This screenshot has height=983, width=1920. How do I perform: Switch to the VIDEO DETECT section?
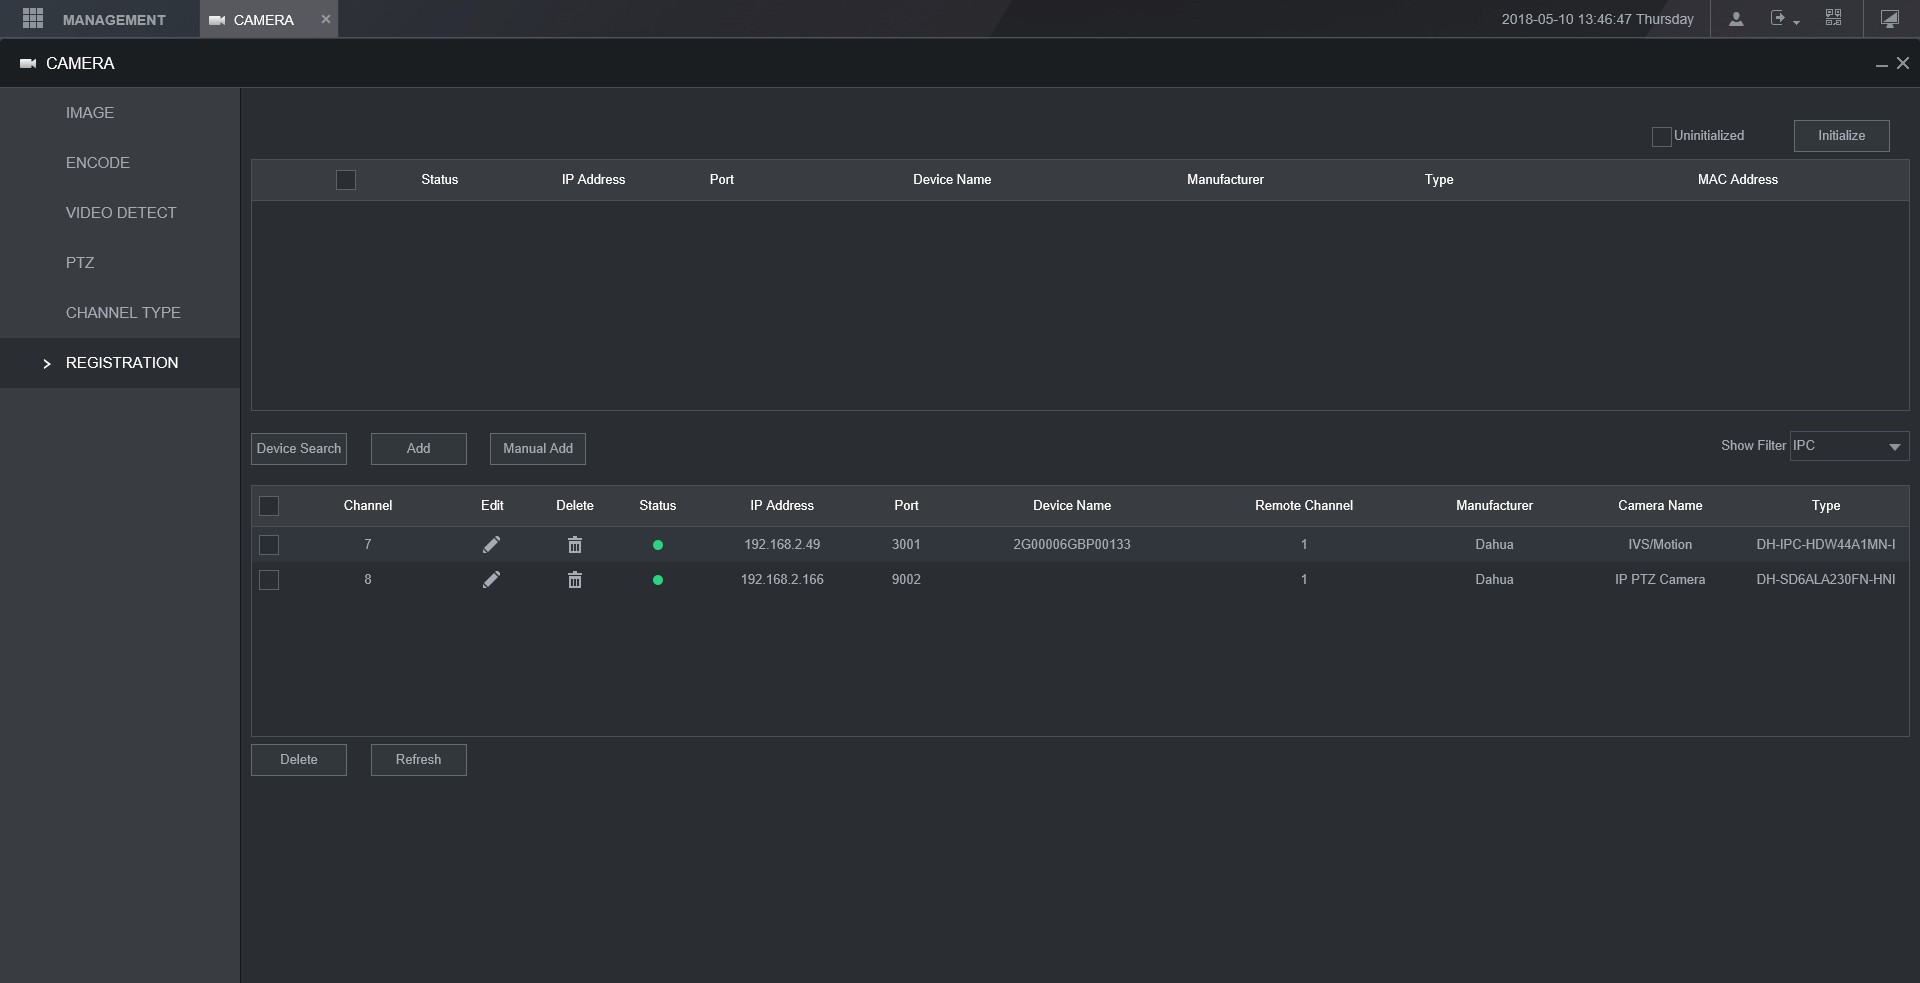pos(121,213)
